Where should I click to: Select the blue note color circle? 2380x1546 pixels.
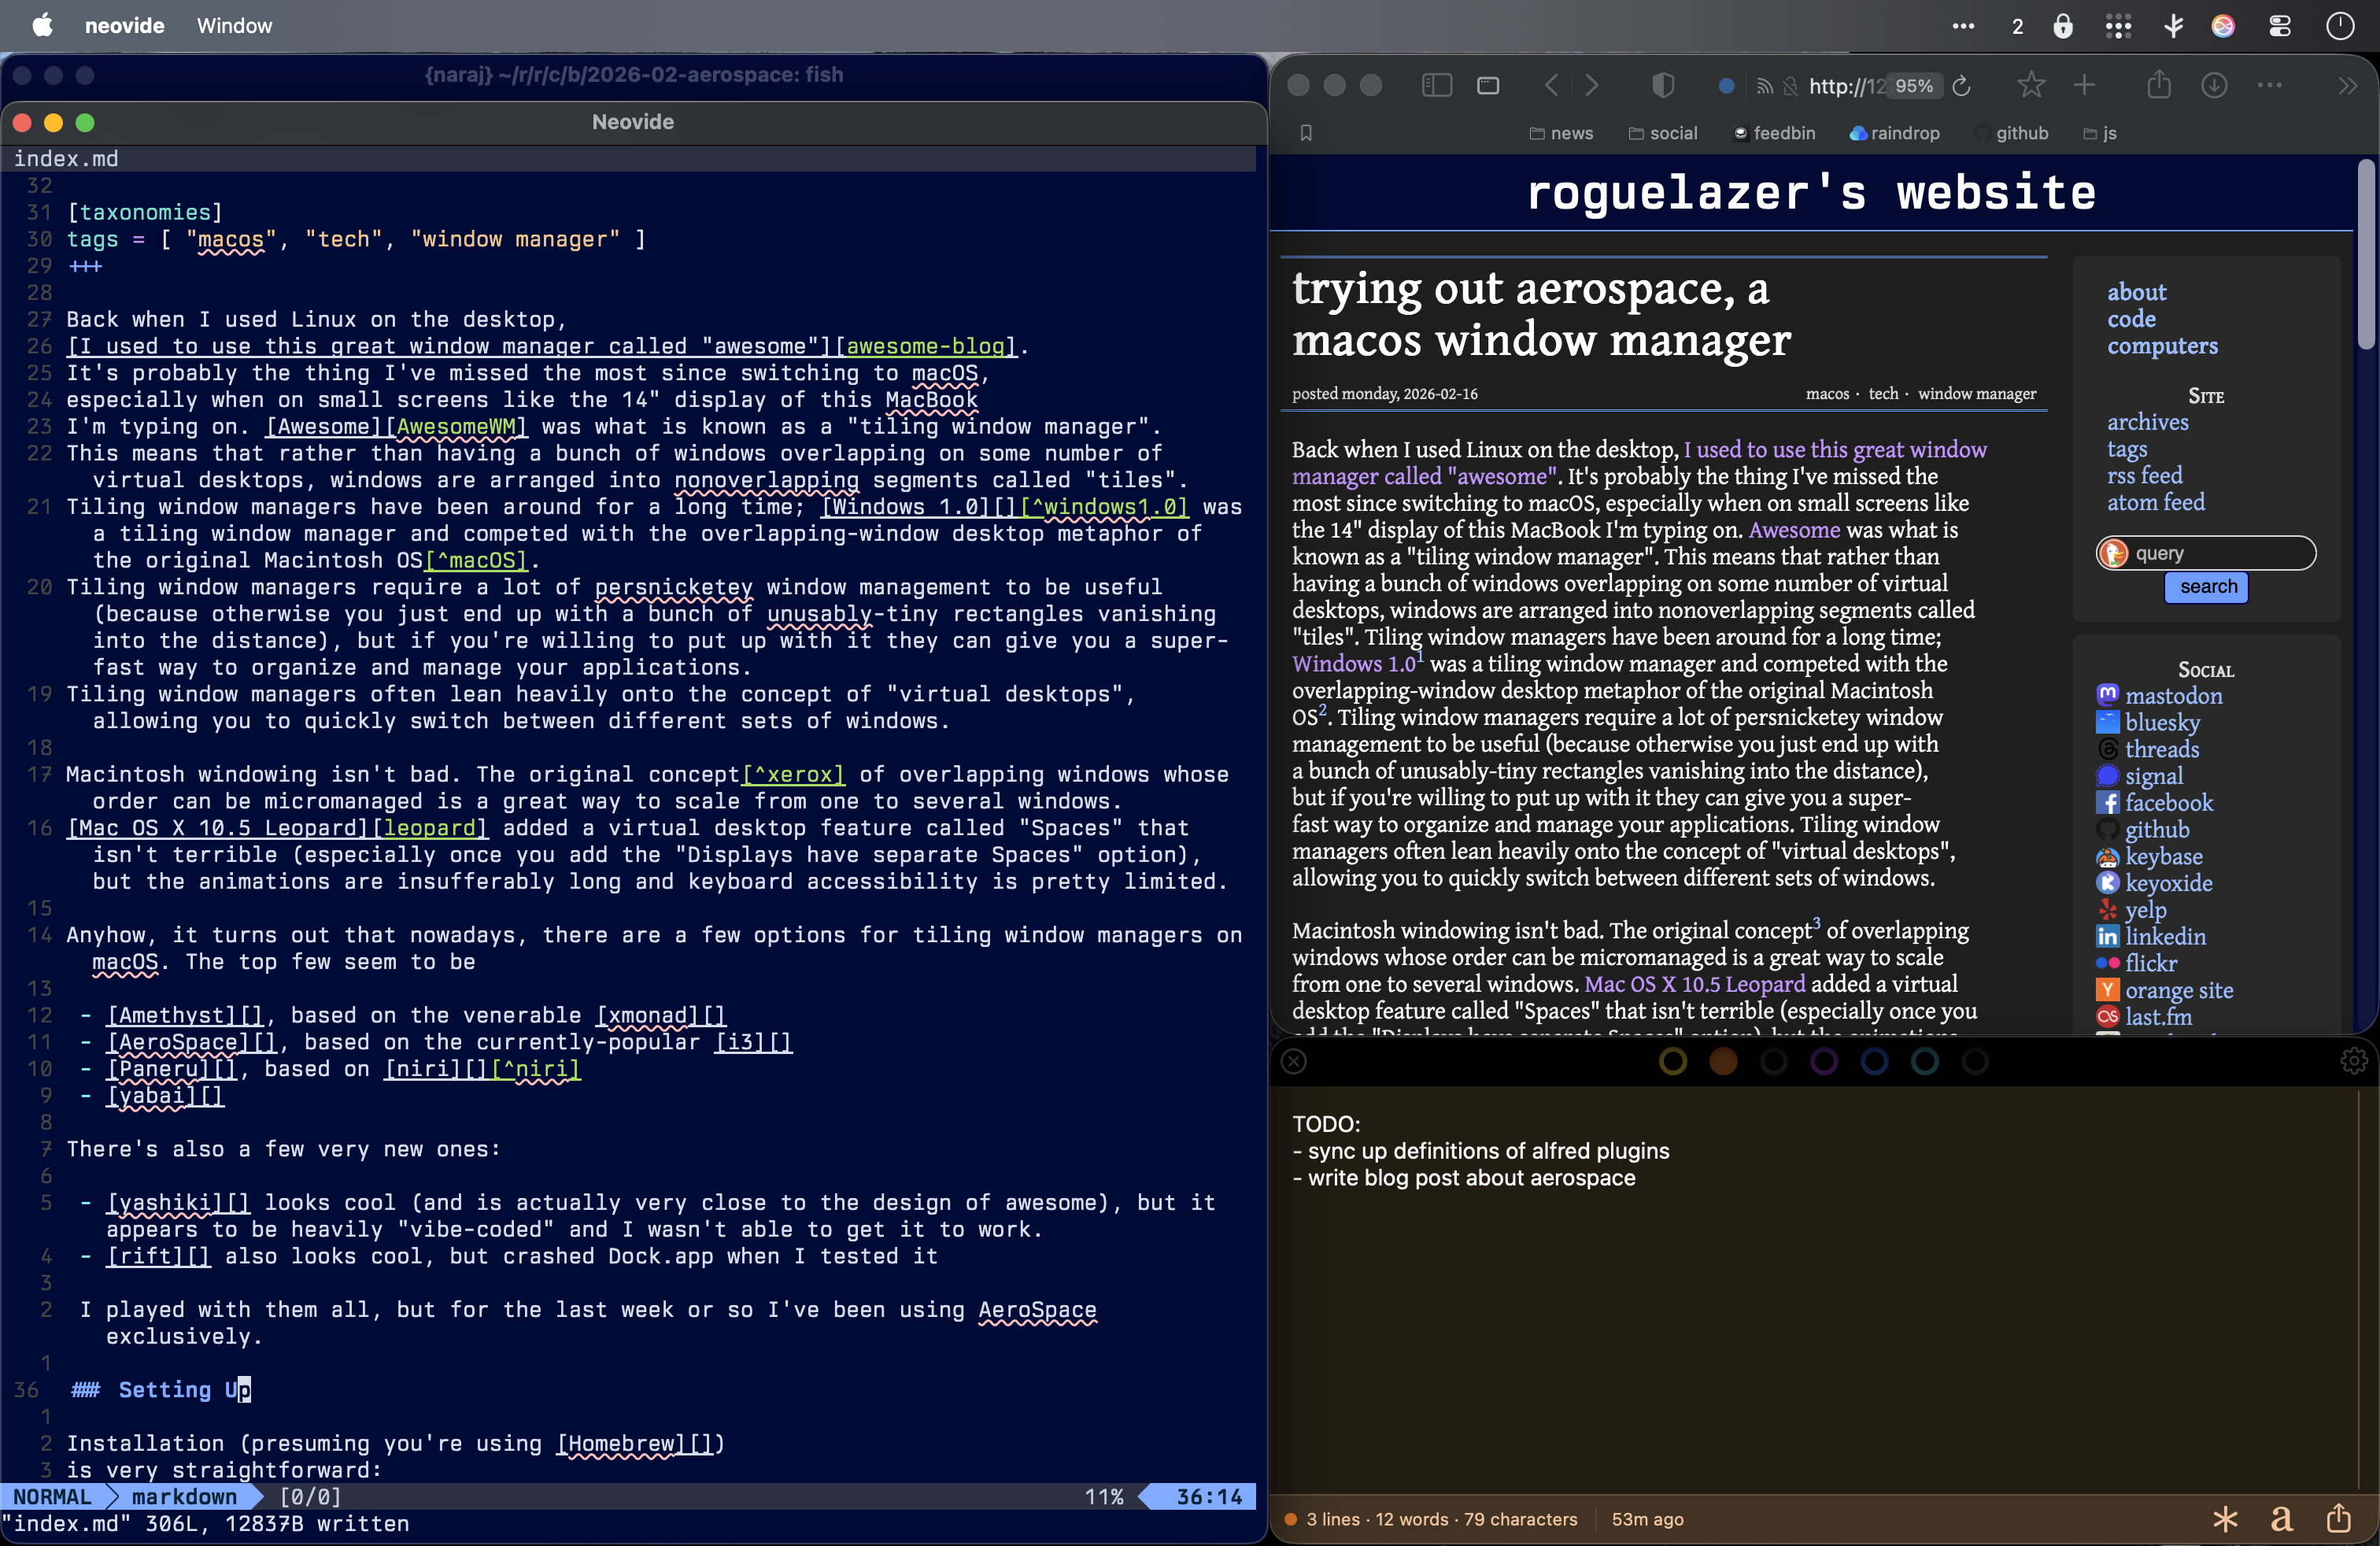pyautogui.click(x=1874, y=1061)
